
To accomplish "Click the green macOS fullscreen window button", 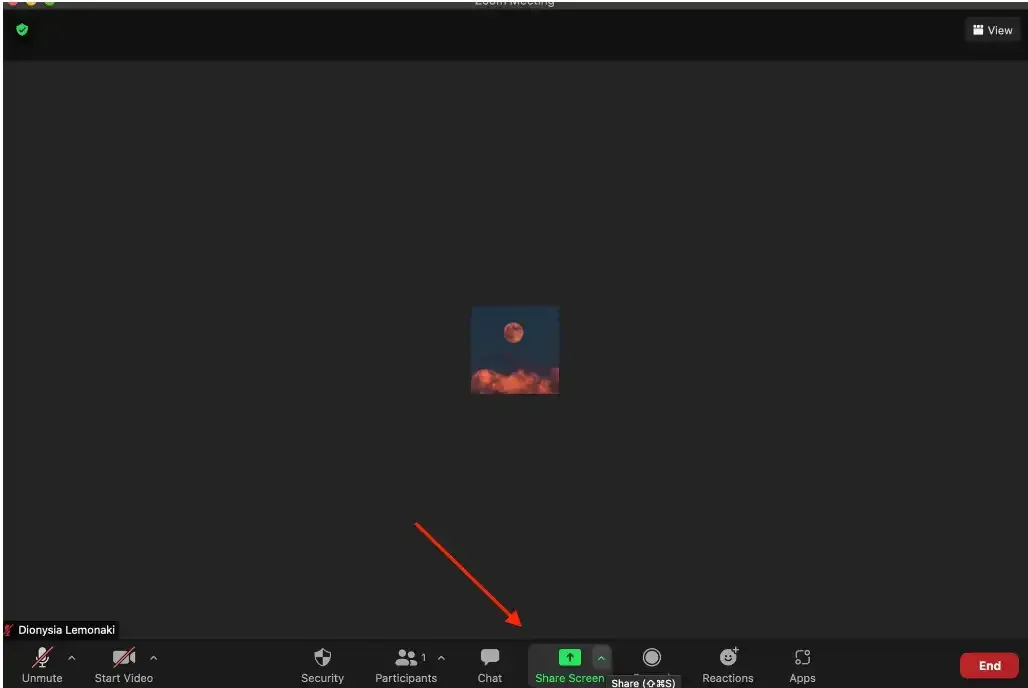I will tap(50, 3).
